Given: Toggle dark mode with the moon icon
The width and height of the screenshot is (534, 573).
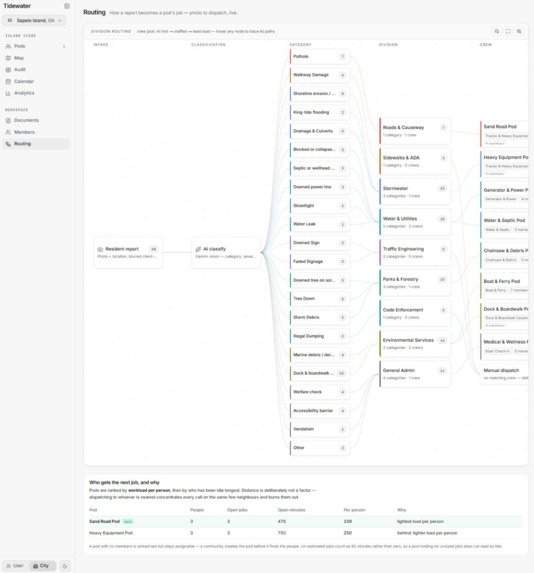Looking at the screenshot, I should (x=65, y=566).
